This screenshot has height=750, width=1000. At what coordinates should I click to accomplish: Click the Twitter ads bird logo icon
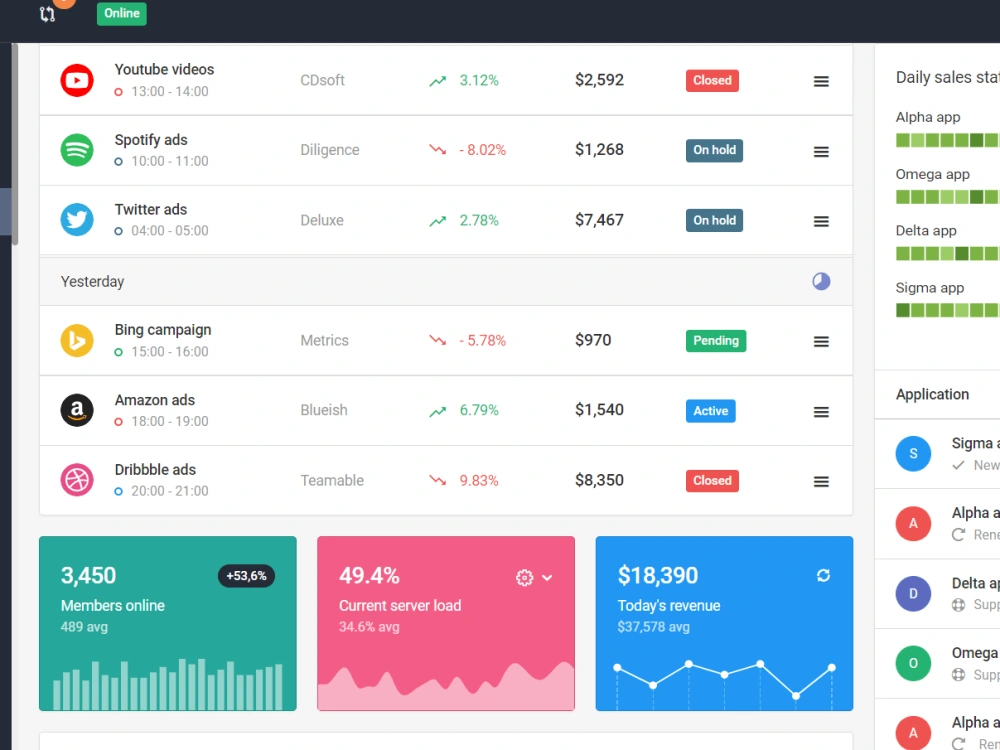tap(77, 219)
